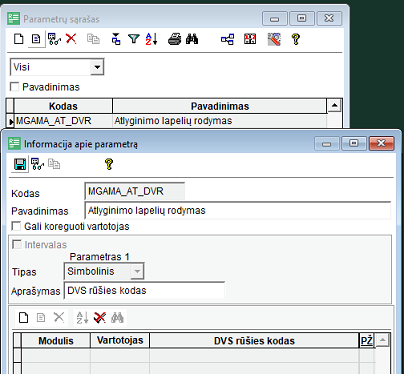
Task: Click the copy icon in Parametrų sąrašas toolbar
Action: [93, 39]
